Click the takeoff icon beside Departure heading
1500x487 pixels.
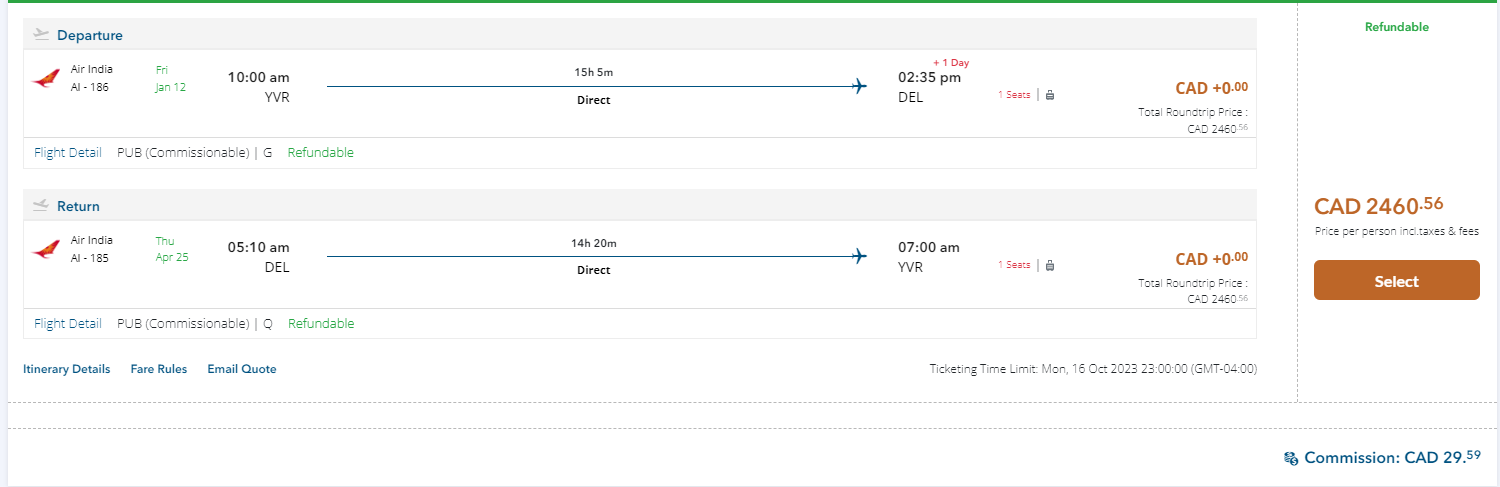(41, 35)
